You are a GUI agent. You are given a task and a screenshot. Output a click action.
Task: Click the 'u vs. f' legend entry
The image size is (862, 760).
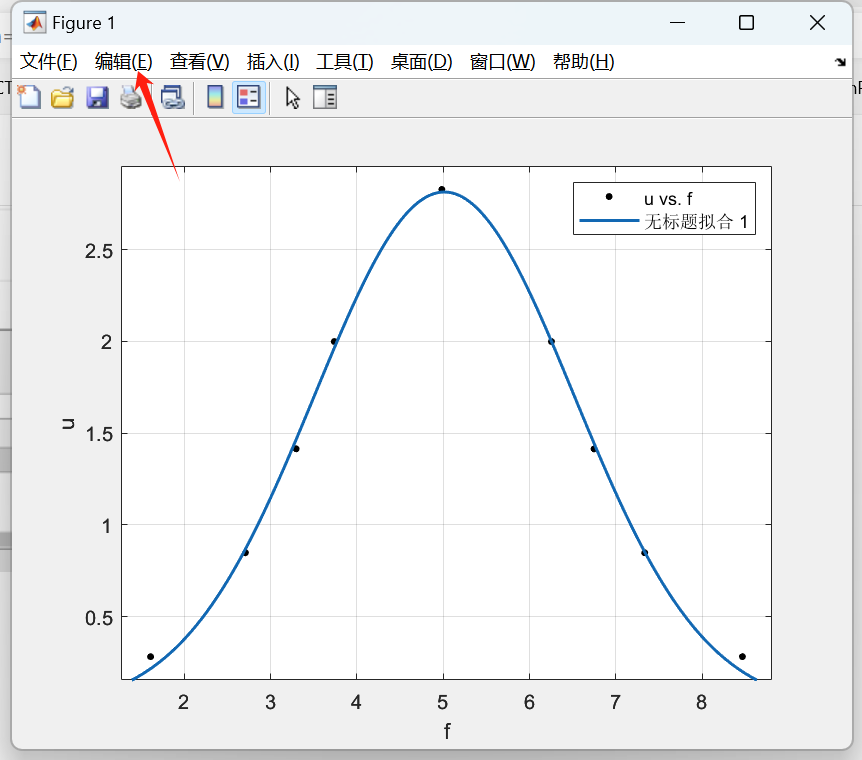click(x=668, y=198)
